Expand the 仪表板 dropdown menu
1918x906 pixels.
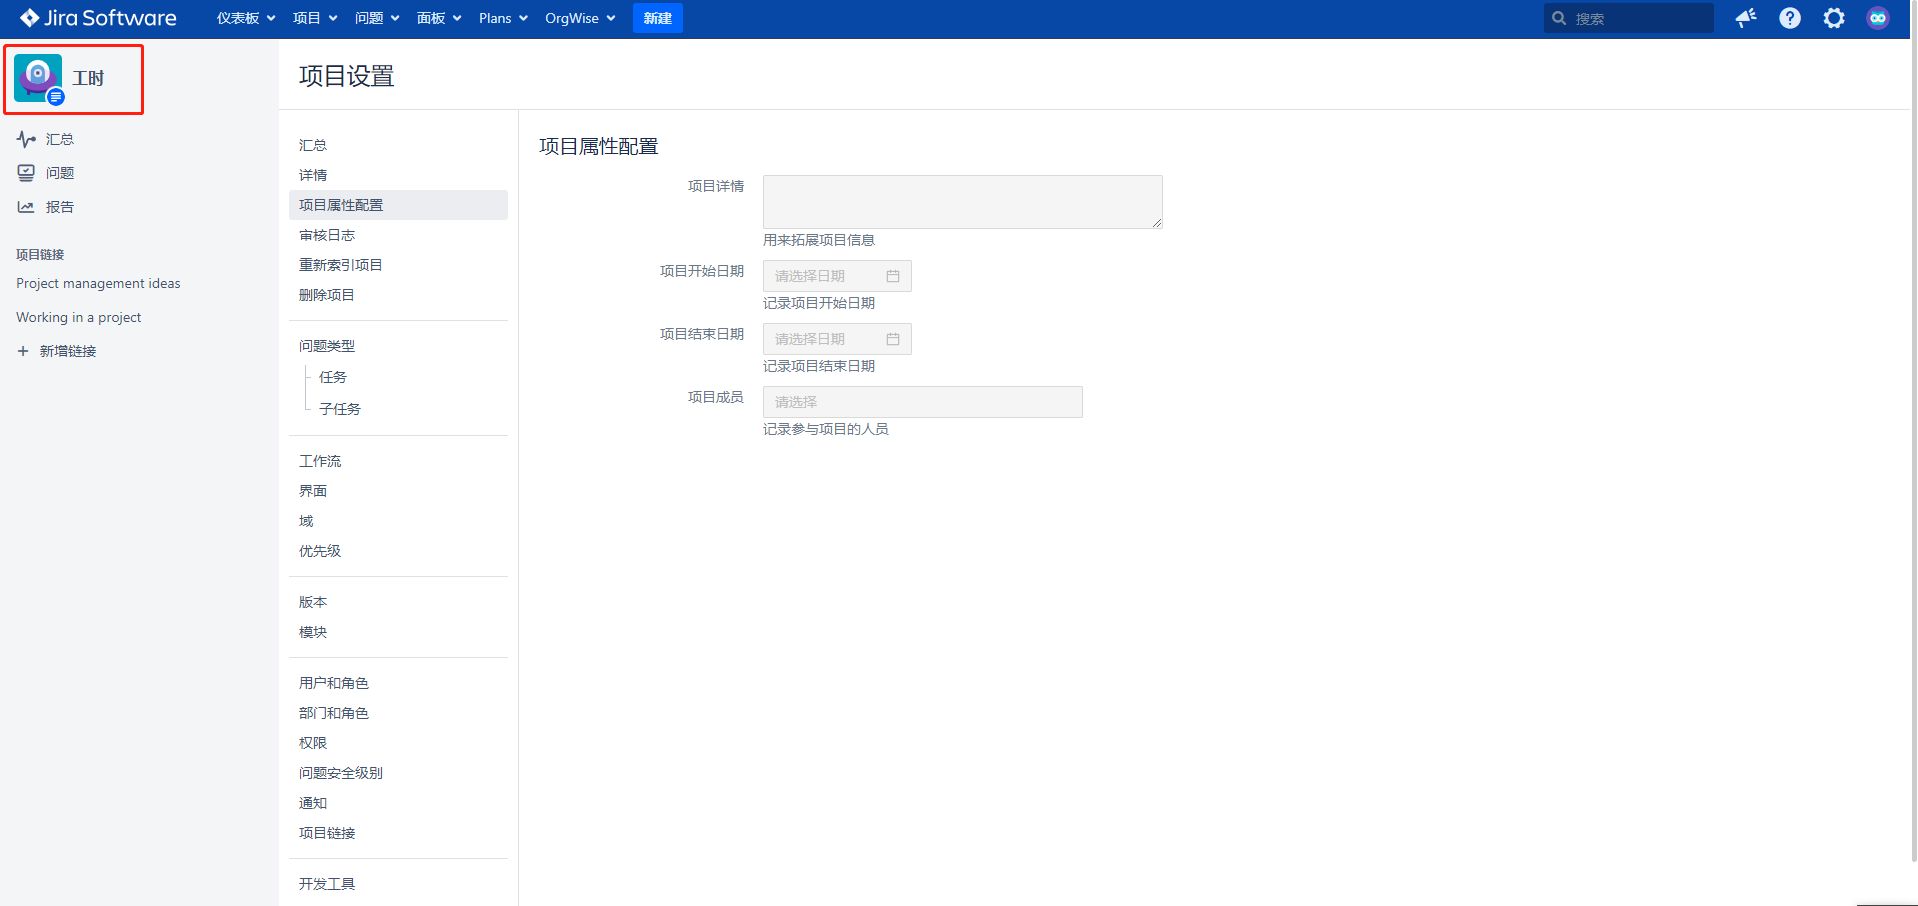click(x=246, y=18)
